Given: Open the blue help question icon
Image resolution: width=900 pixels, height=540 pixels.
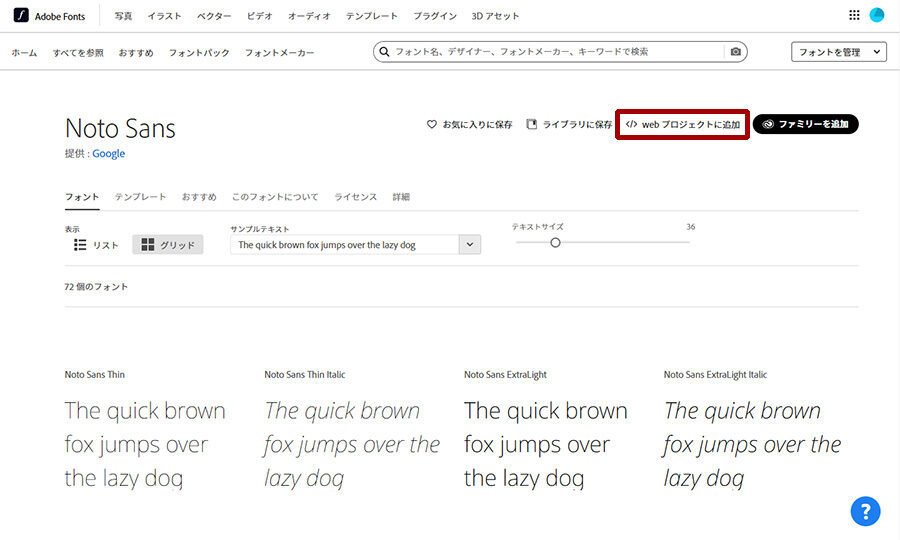Looking at the screenshot, I should pyautogui.click(x=866, y=511).
